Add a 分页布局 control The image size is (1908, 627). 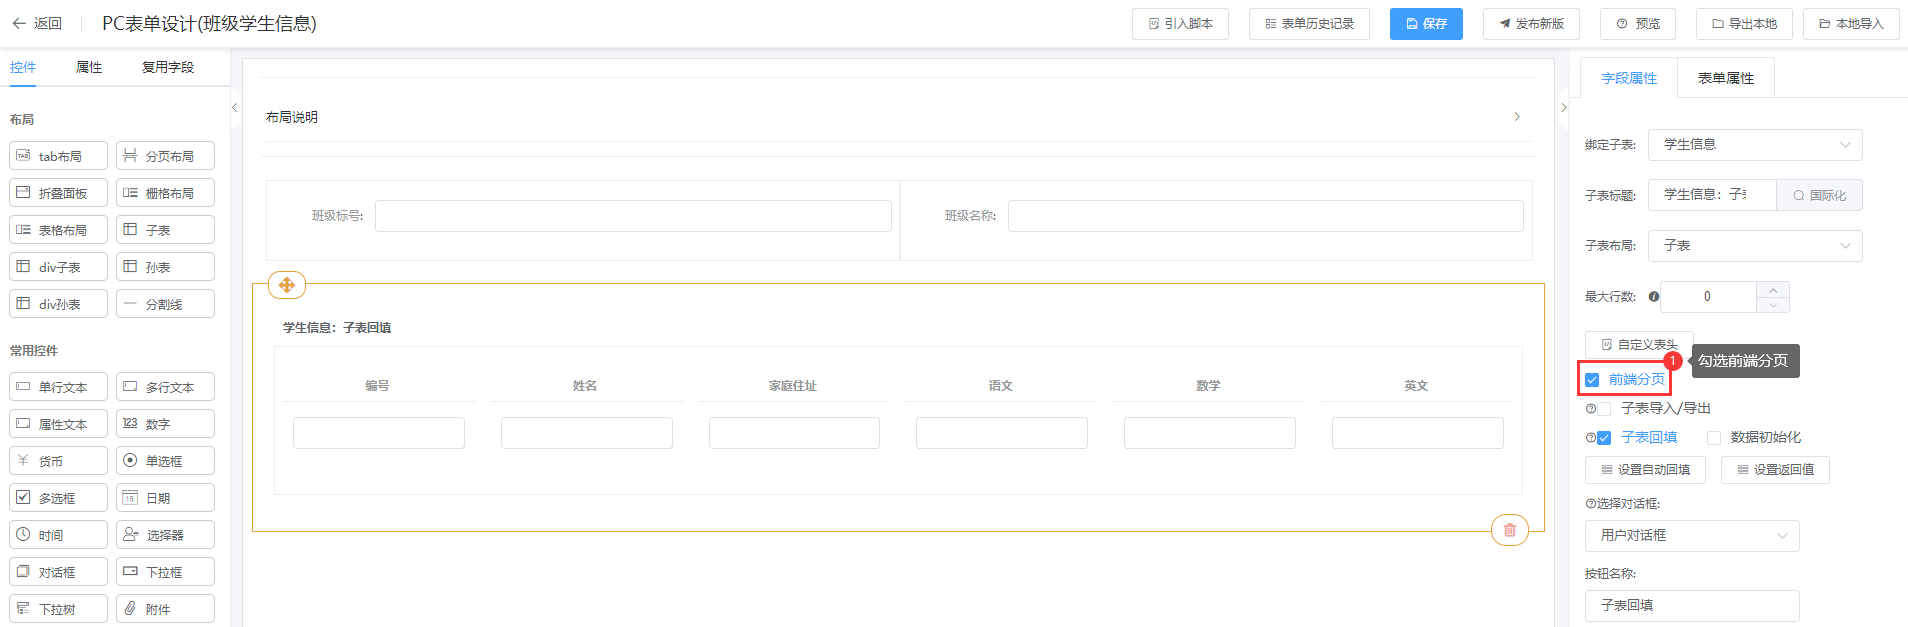pyautogui.click(x=165, y=156)
